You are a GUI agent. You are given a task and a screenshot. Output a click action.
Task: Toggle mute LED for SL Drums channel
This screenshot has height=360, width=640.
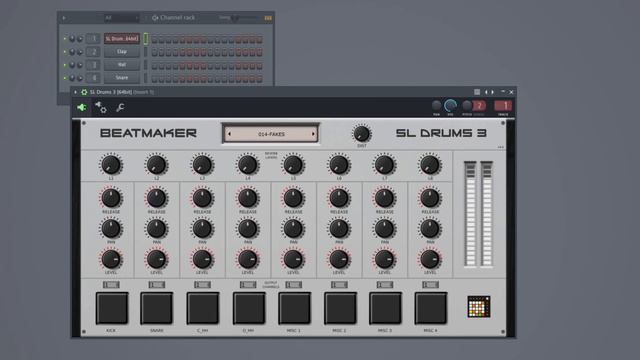(x=64, y=39)
